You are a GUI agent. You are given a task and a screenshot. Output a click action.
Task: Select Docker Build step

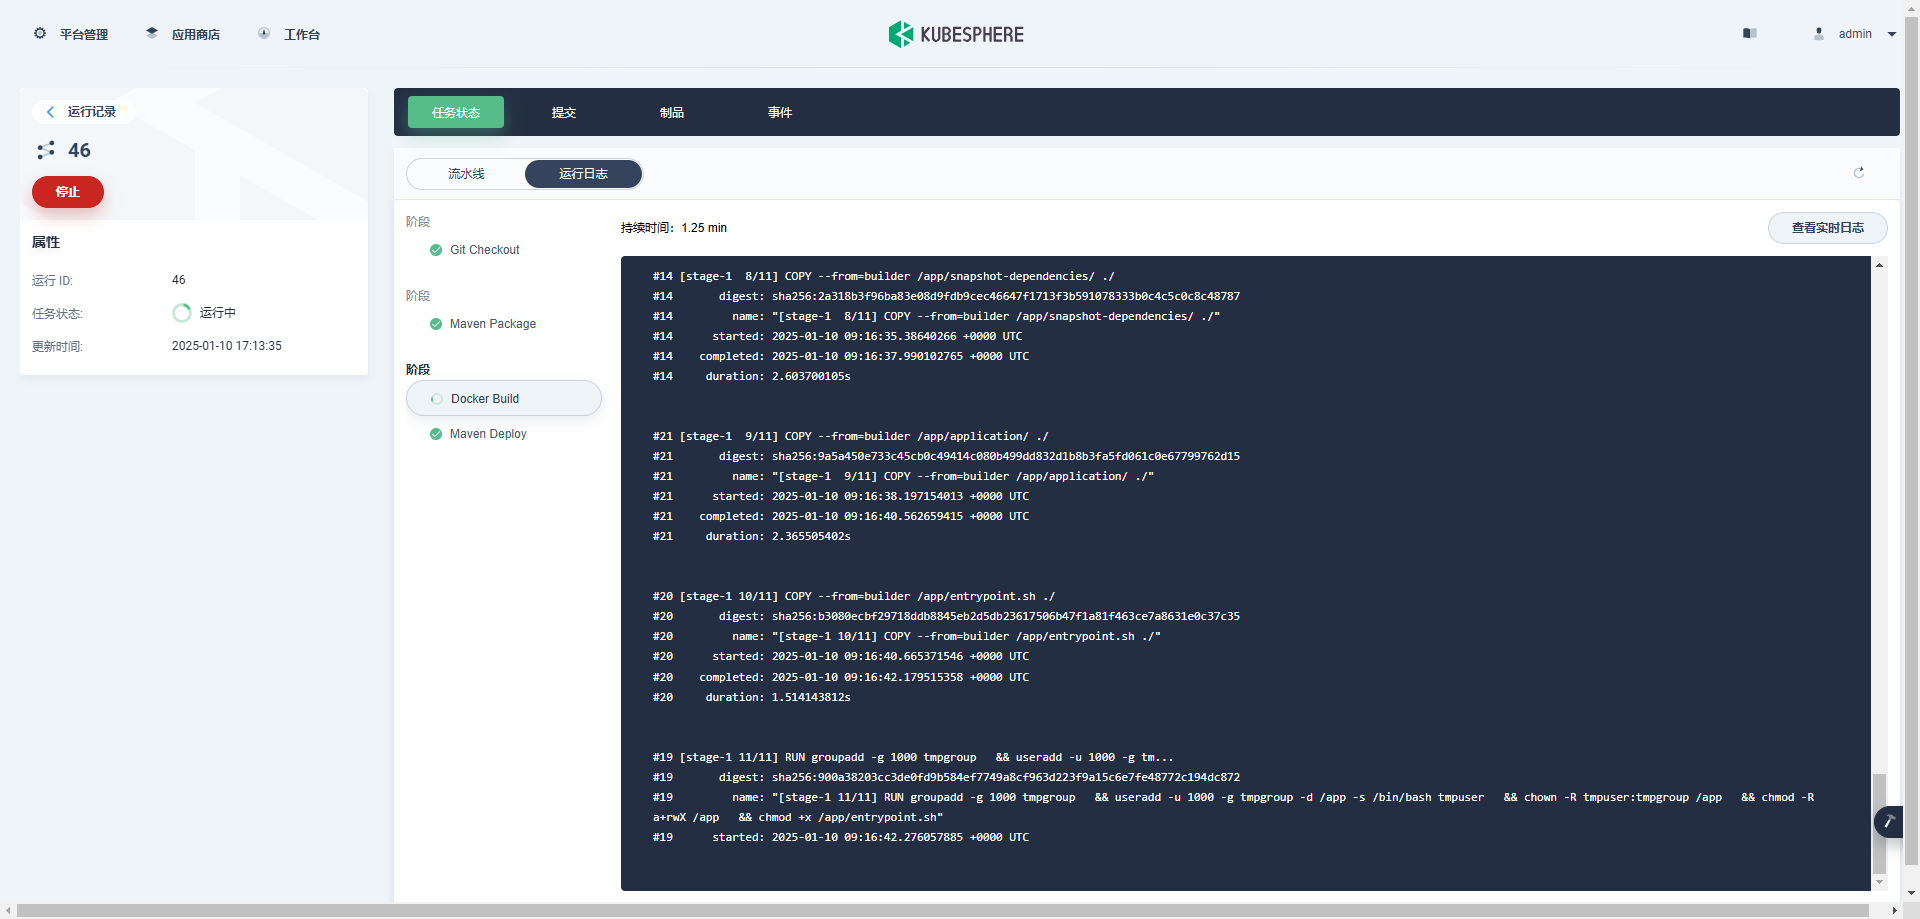504,398
